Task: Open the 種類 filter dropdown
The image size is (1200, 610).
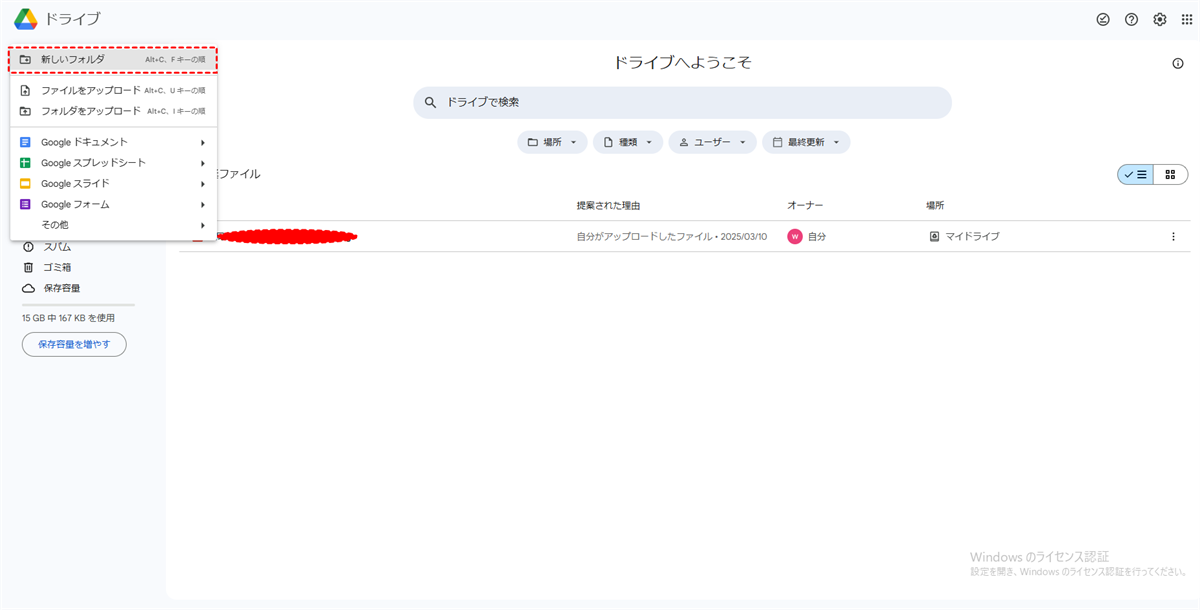Action: [x=628, y=142]
